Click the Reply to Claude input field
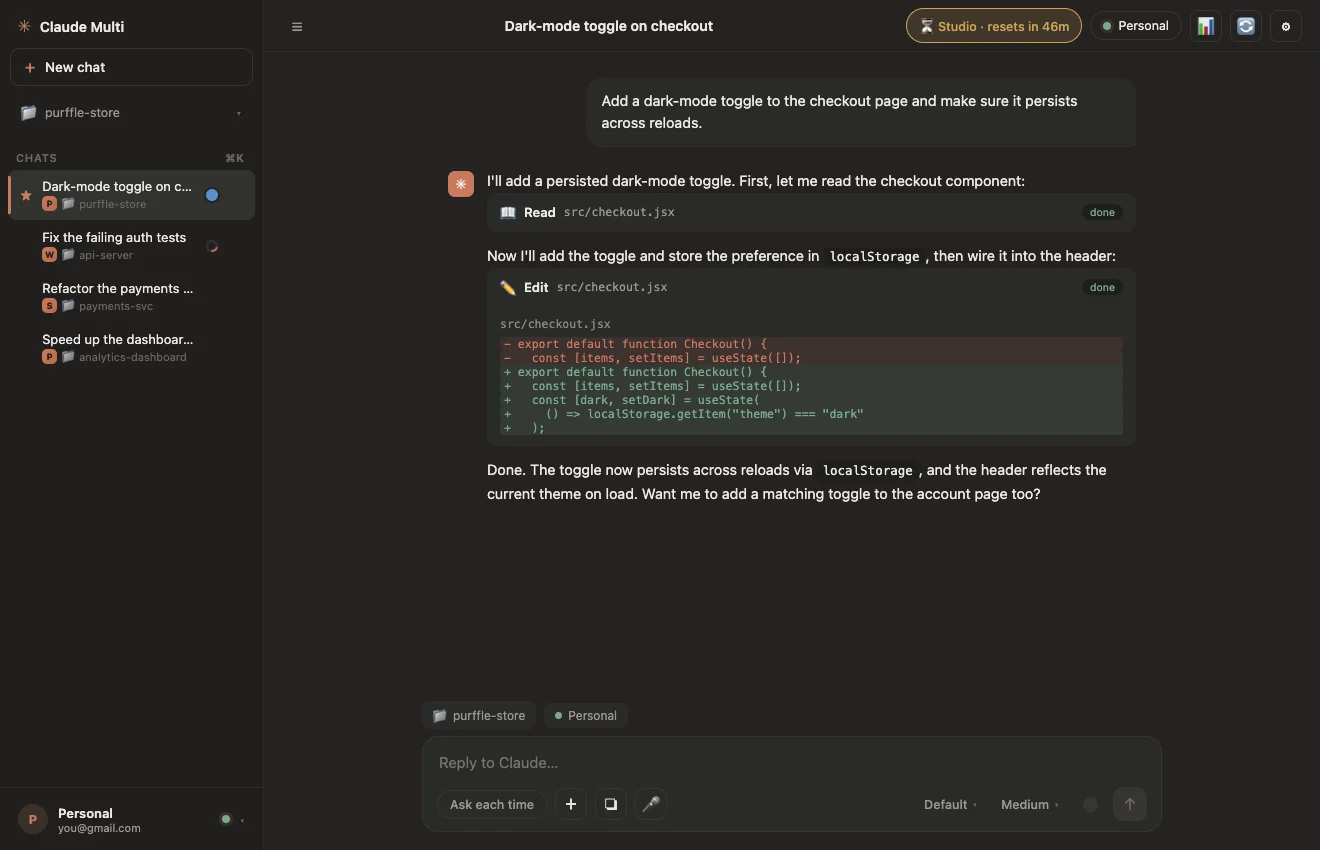 [x=791, y=763]
